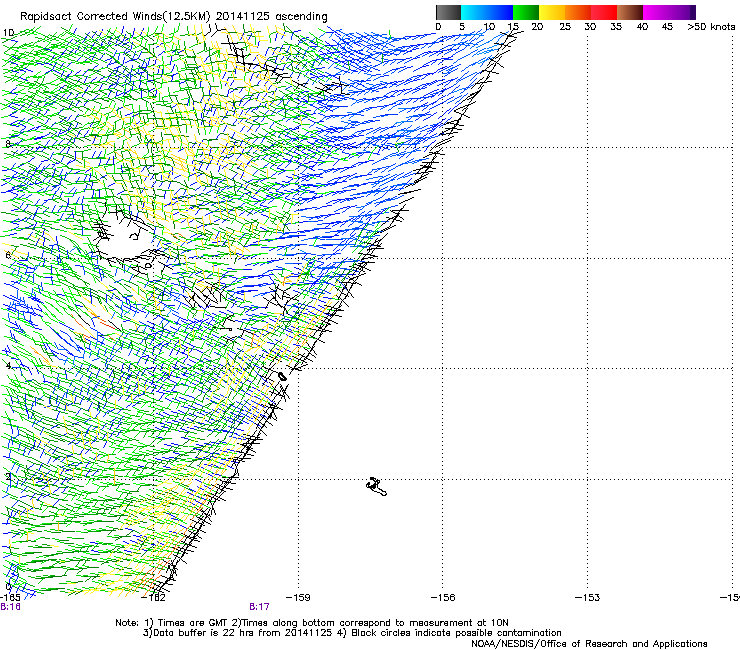Screen dimensions: 740x650
Task: Click the '>50 knots' legend label
Action: pyautogui.click(x=711, y=27)
